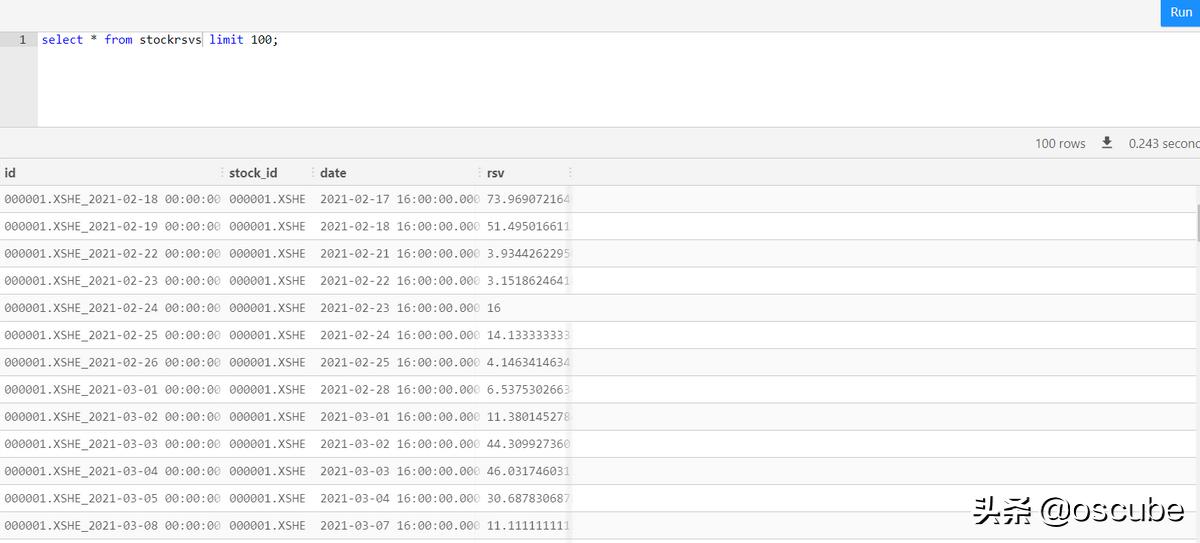Image resolution: width=1200 pixels, height=543 pixels.
Task: Select date cell 2021-02-25 16:00:00.000
Action: (400, 362)
